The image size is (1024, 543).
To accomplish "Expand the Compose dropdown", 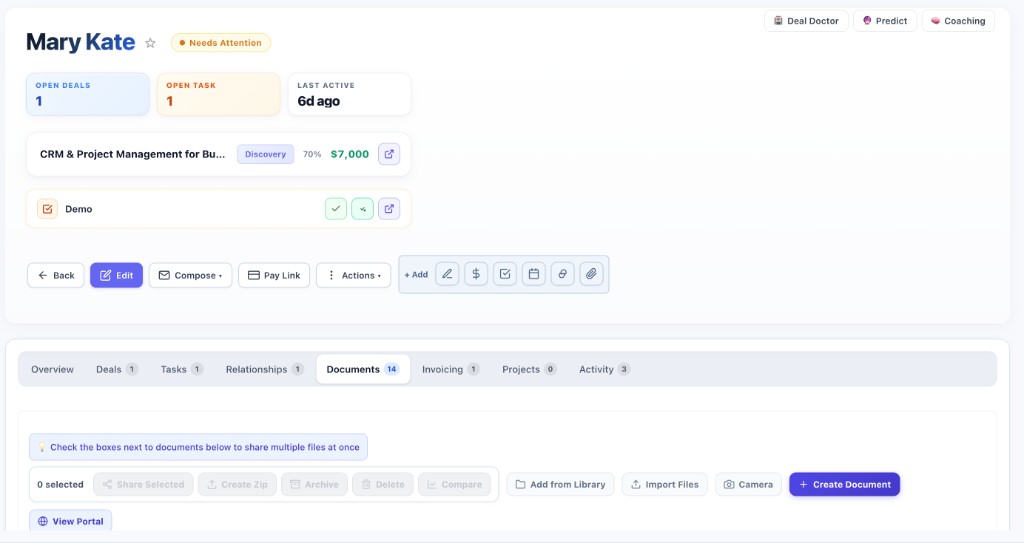I will point(190,276).
